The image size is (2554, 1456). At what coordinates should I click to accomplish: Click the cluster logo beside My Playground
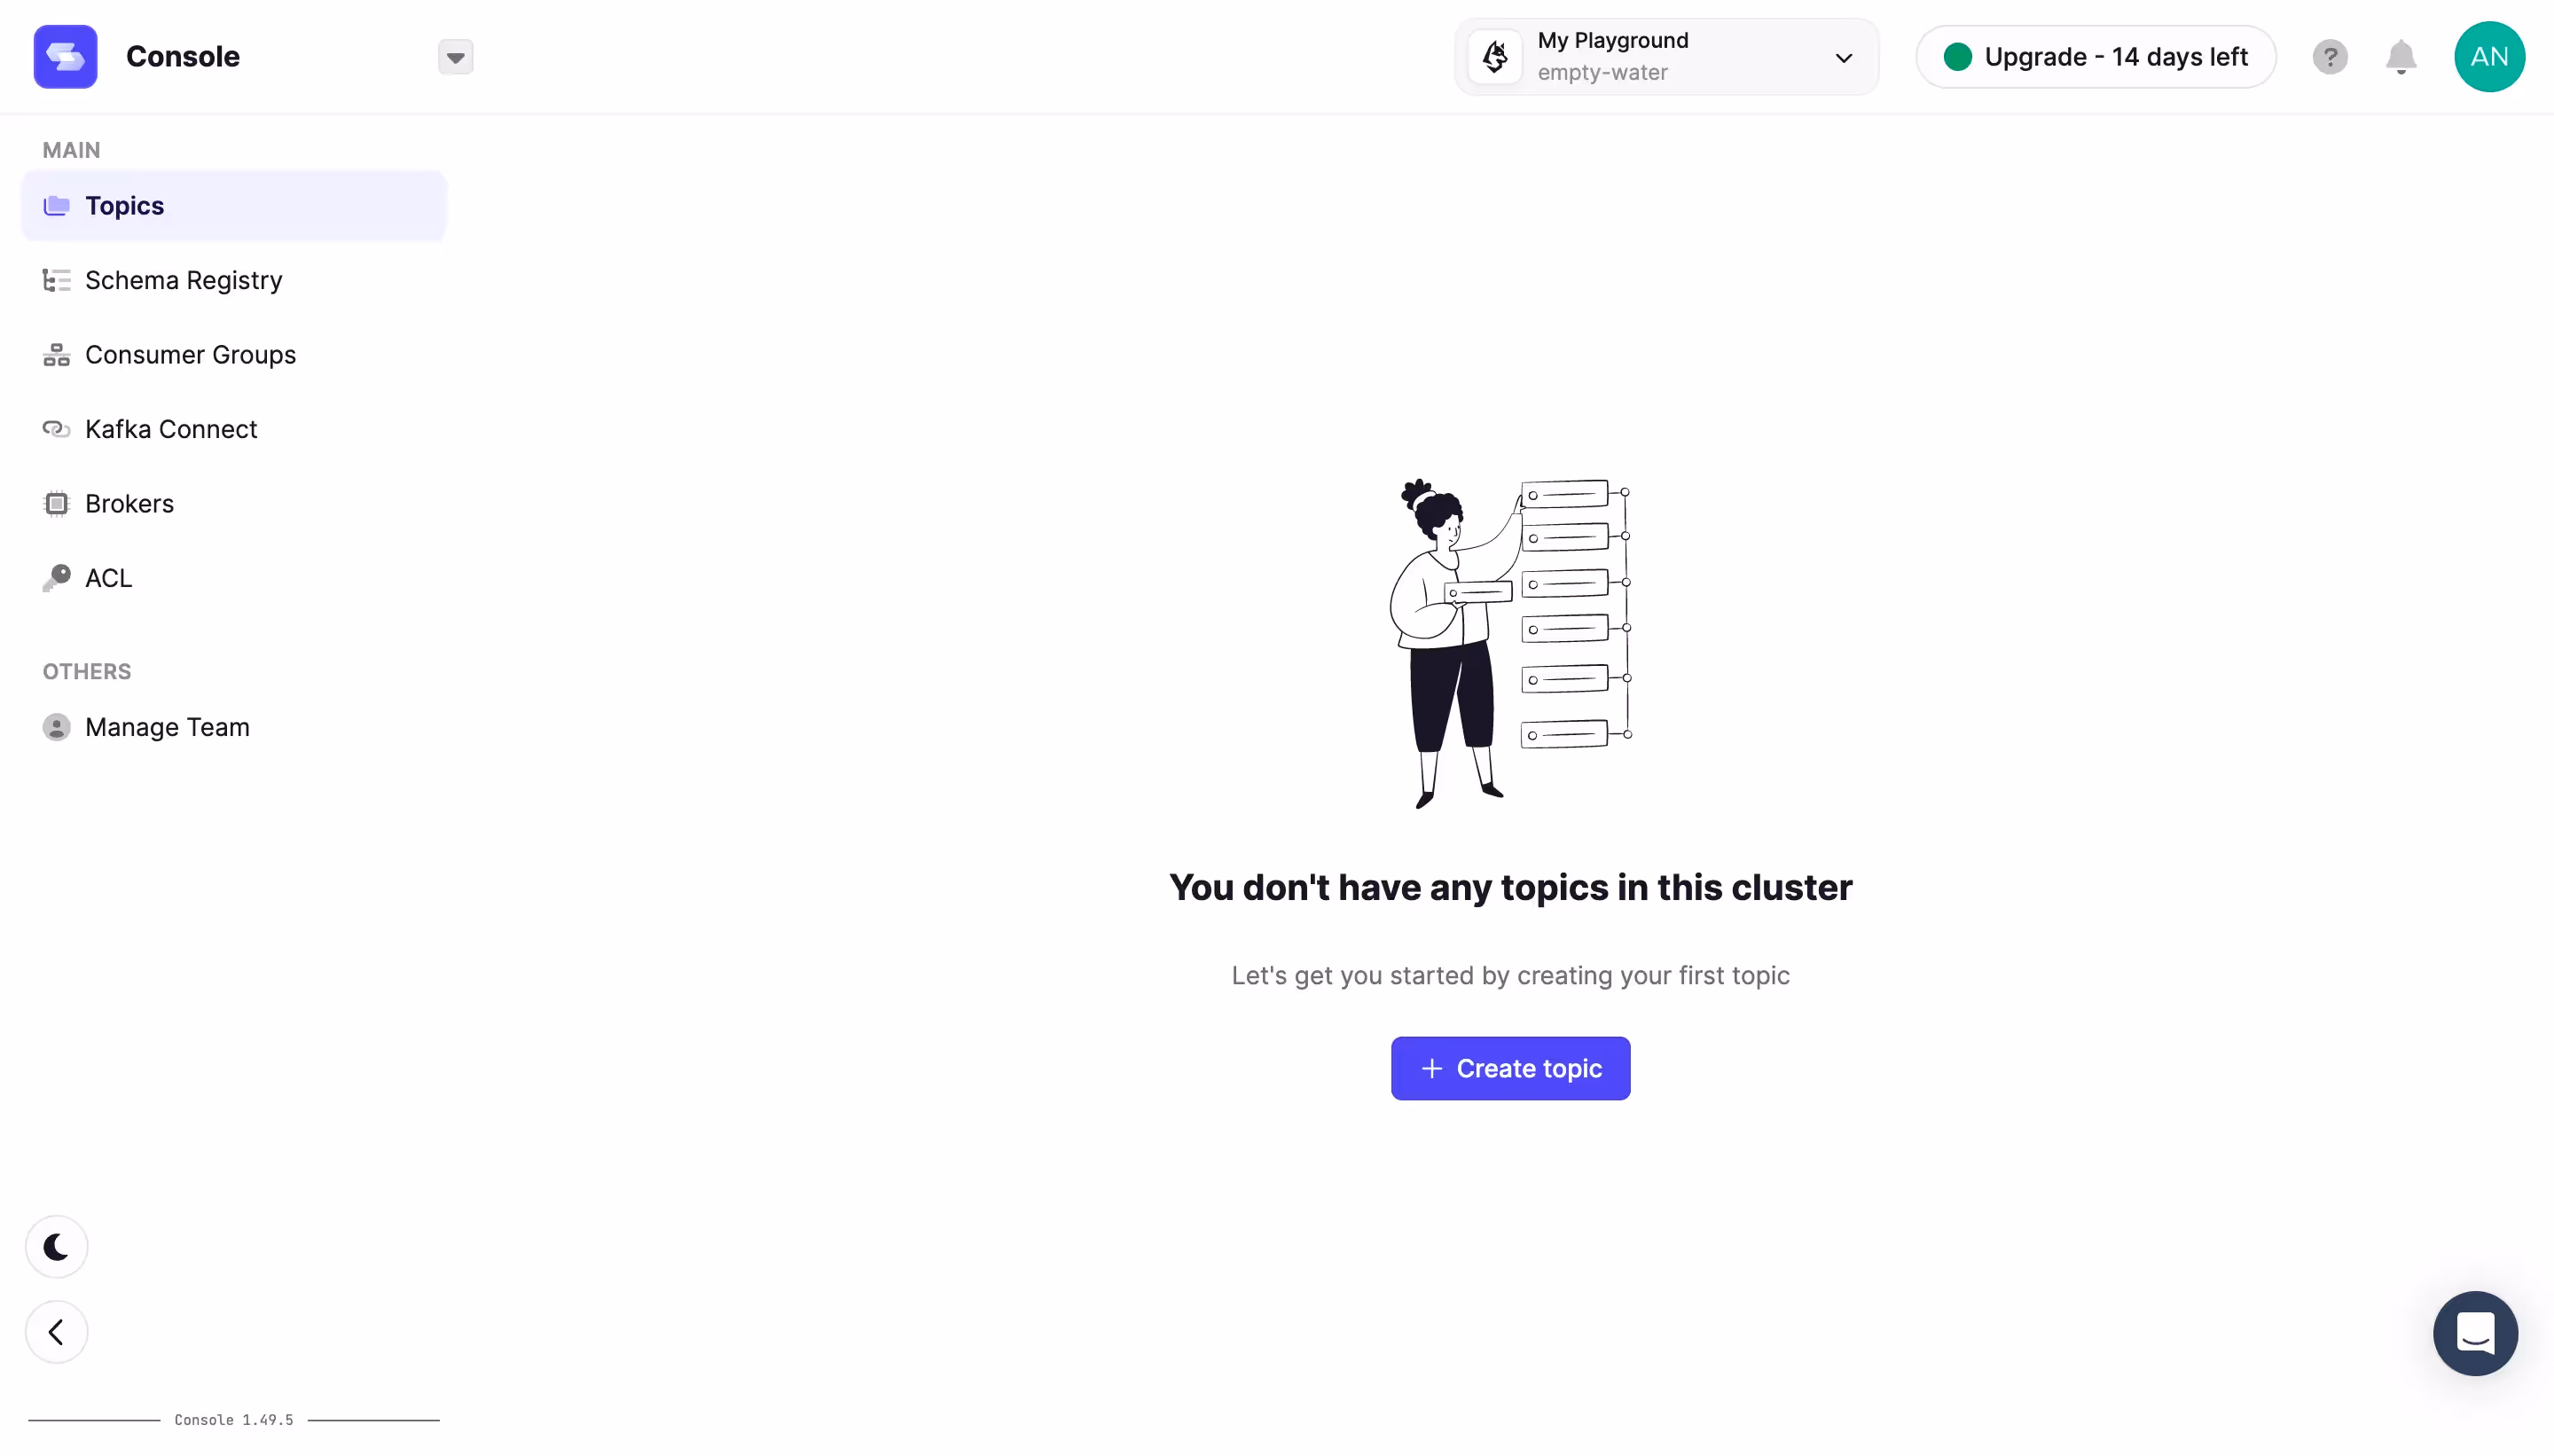click(1495, 57)
